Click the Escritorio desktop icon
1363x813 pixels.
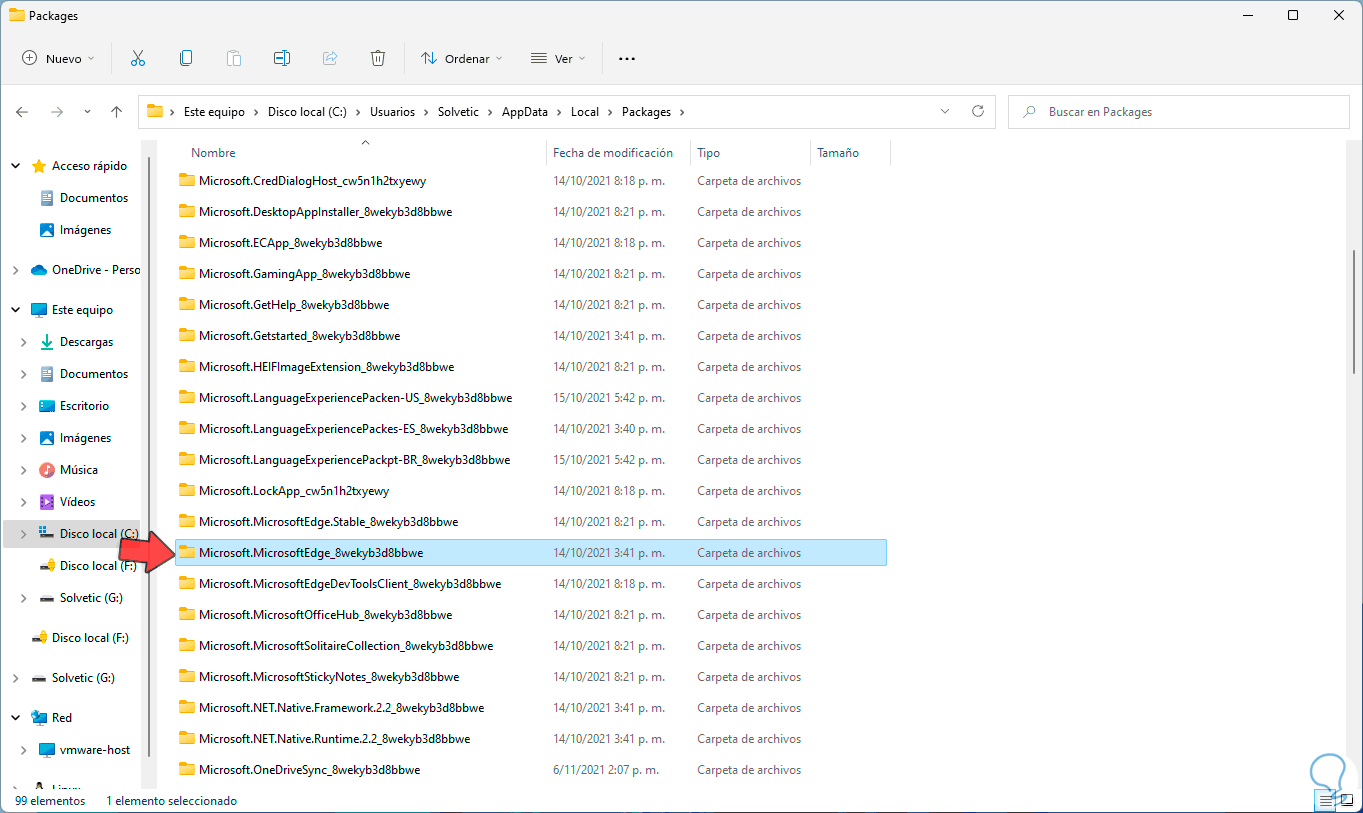[47, 406]
